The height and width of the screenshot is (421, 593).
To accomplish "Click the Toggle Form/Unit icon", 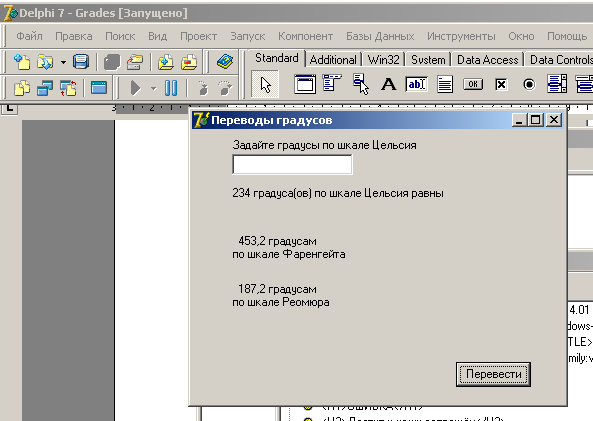I will 68,89.
